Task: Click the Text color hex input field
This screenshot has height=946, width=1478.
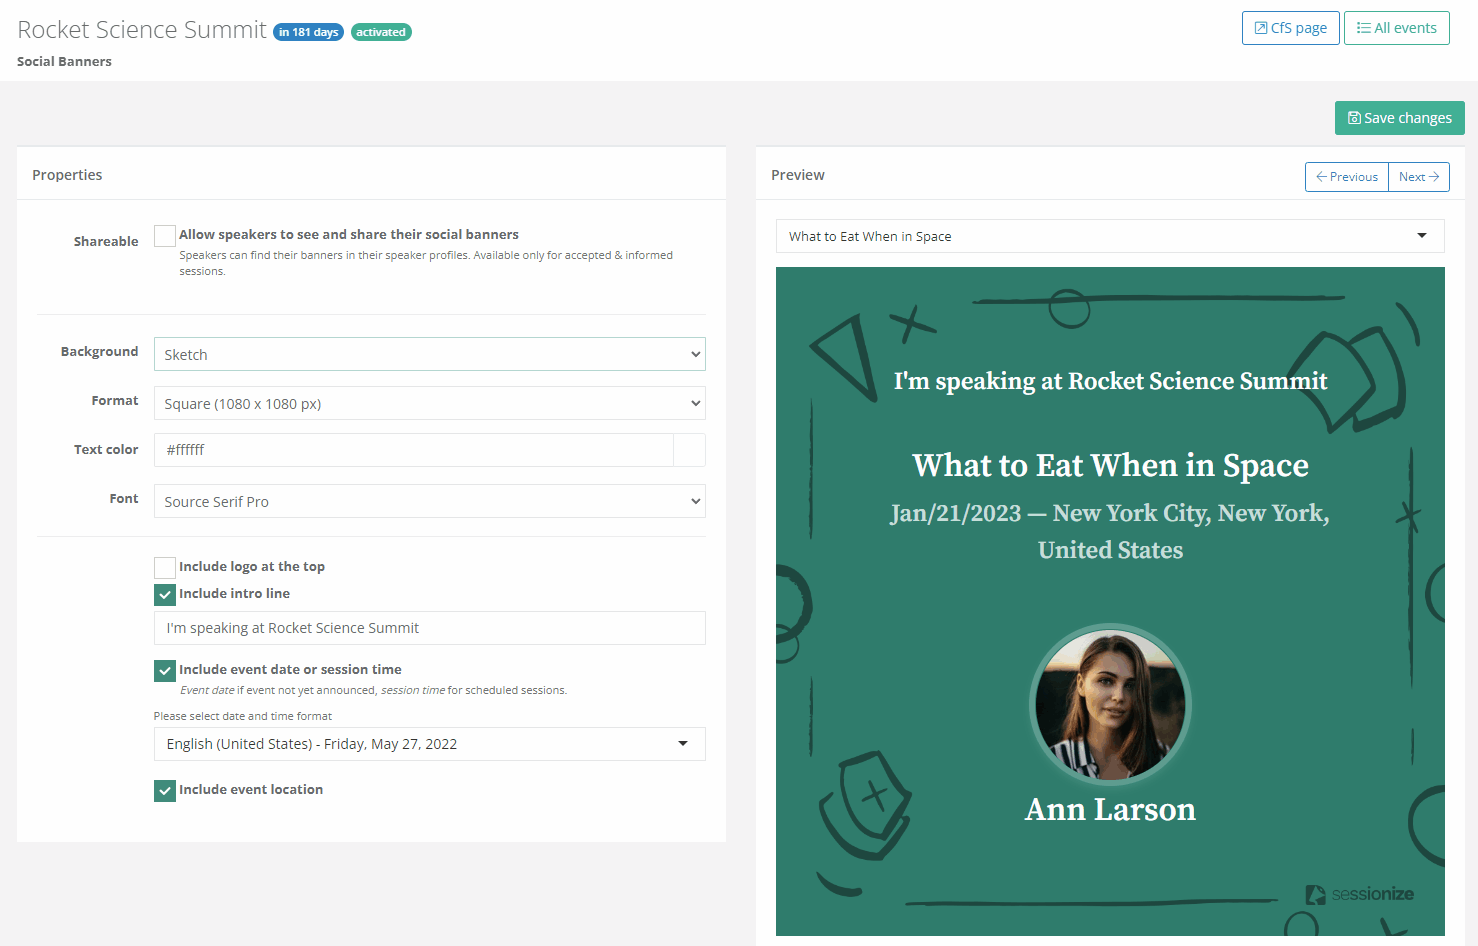Action: point(413,450)
